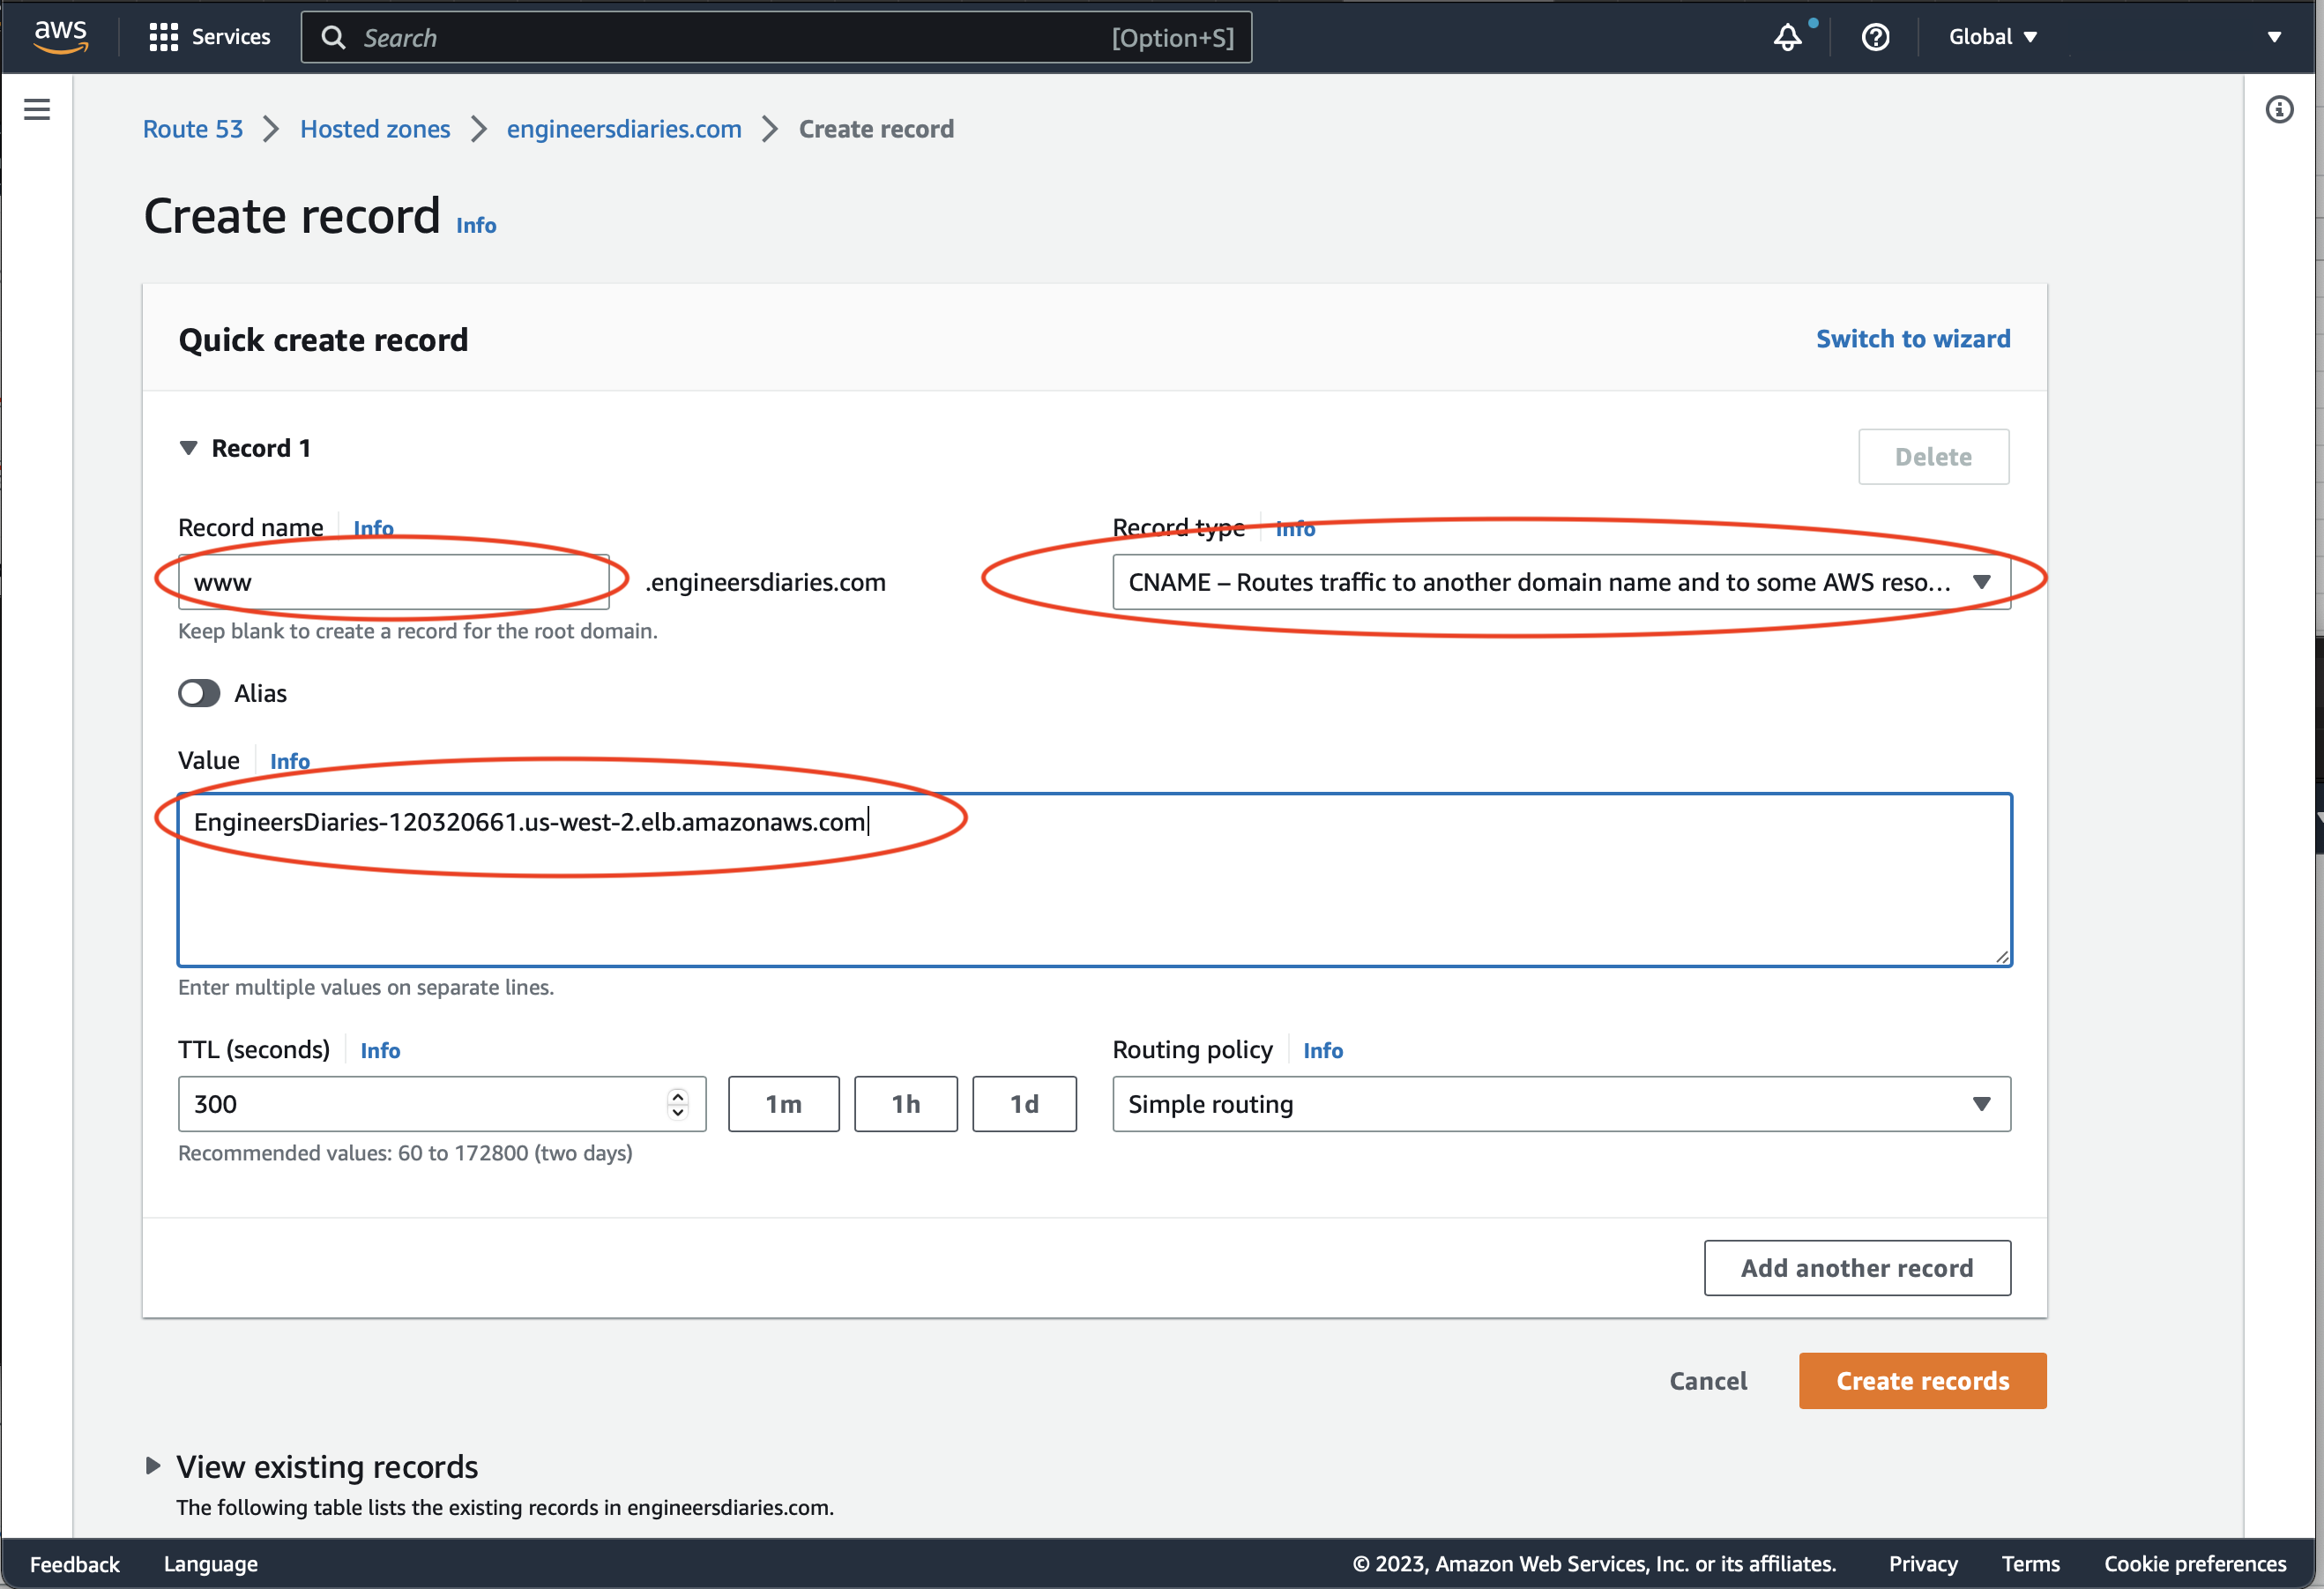Collapse the Record 1 section

coord(188,448)
